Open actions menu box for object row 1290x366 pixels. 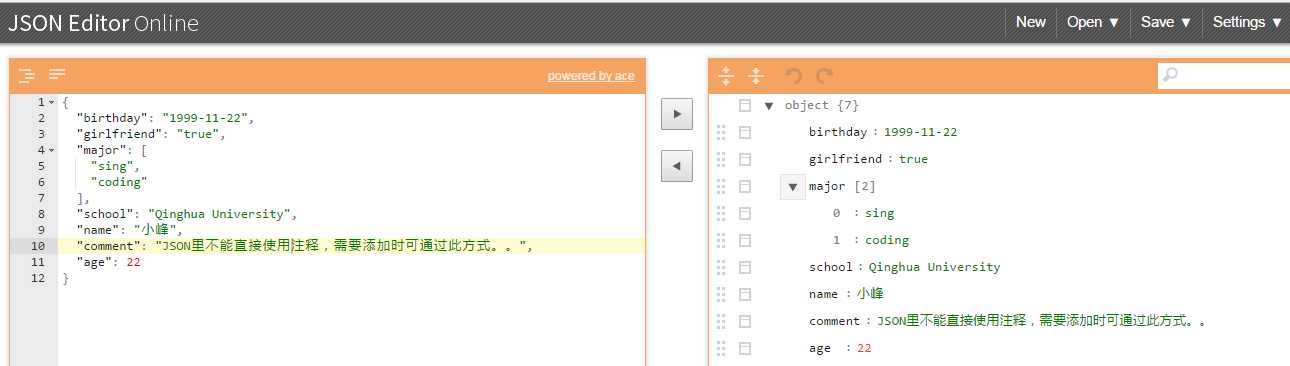tap(744, 105)
